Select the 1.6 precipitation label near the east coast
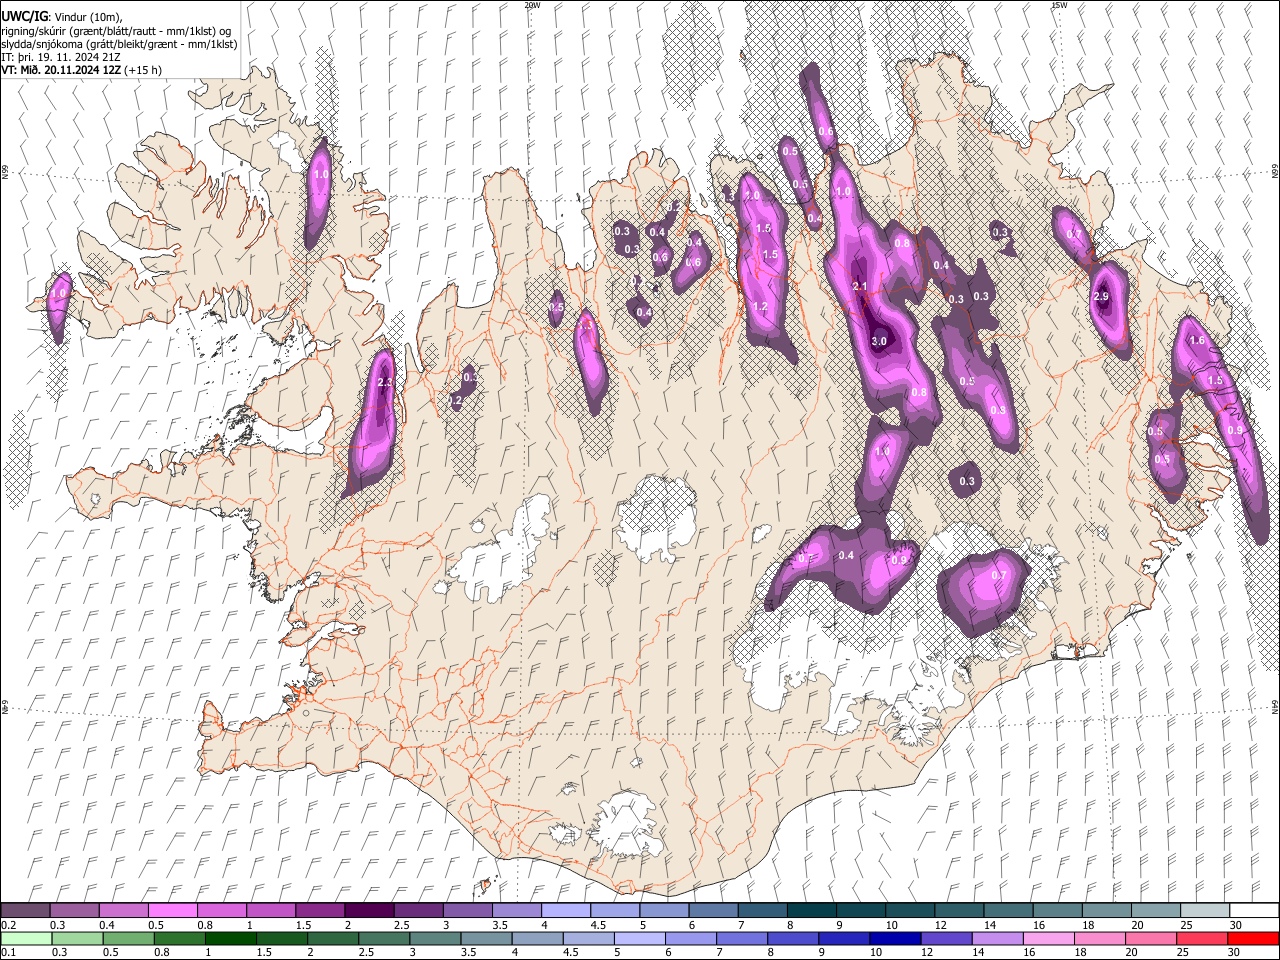Image resolution: width=1280 pixels, height=960 pixels. coord(1198,341)
